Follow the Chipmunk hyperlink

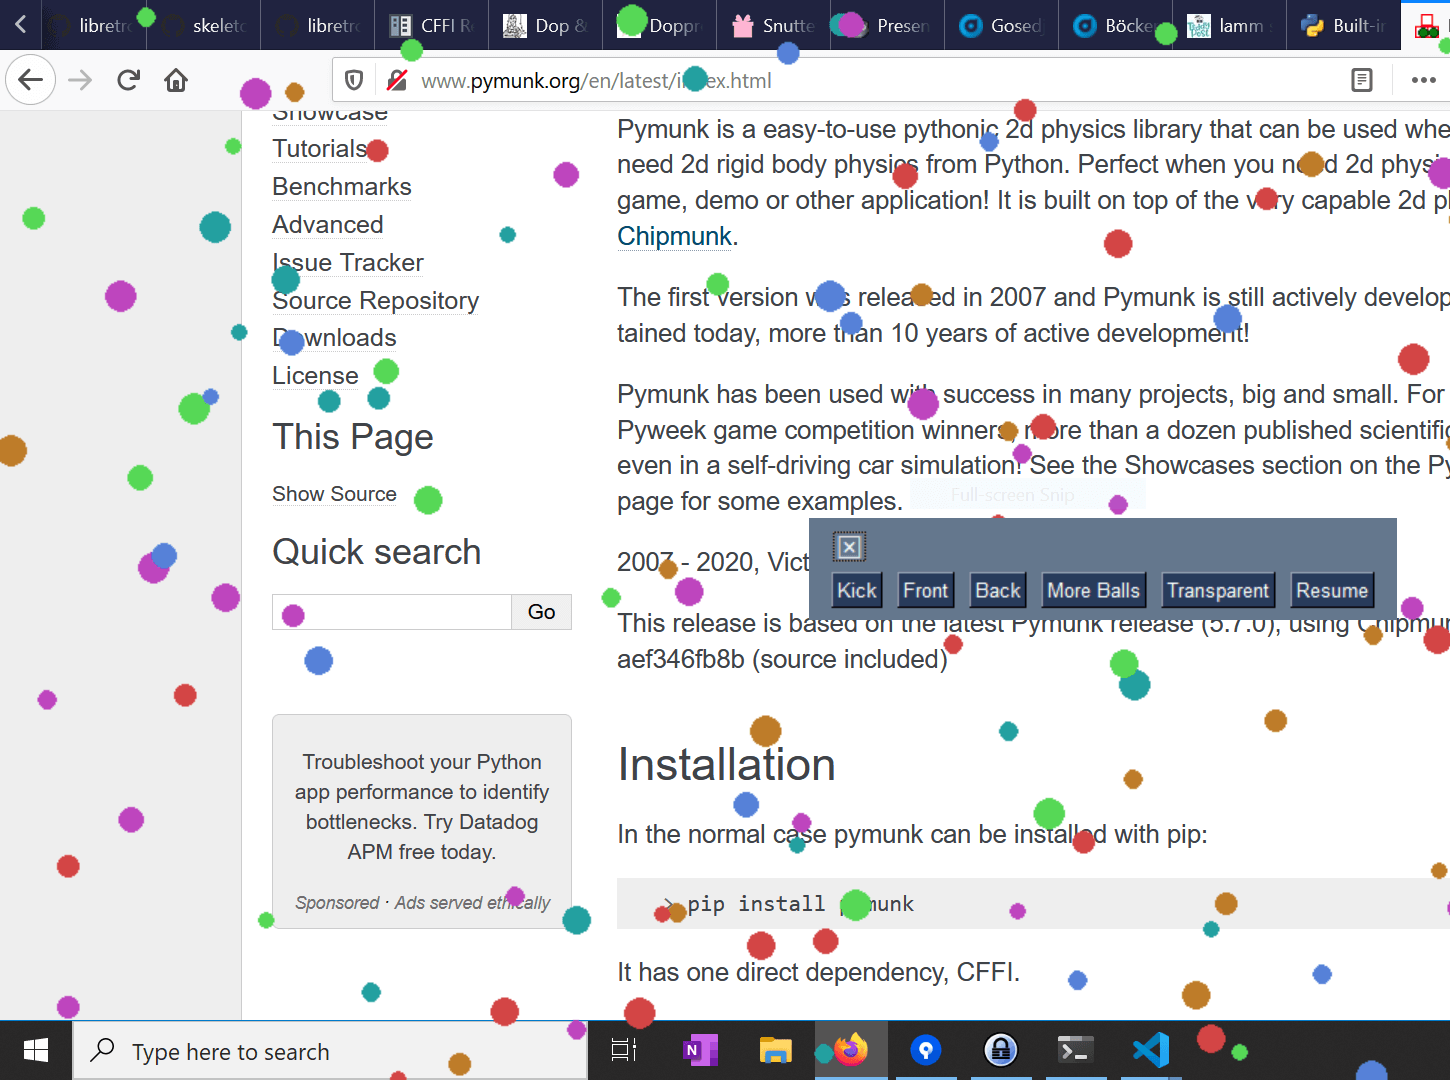click(x=675, y=237)
